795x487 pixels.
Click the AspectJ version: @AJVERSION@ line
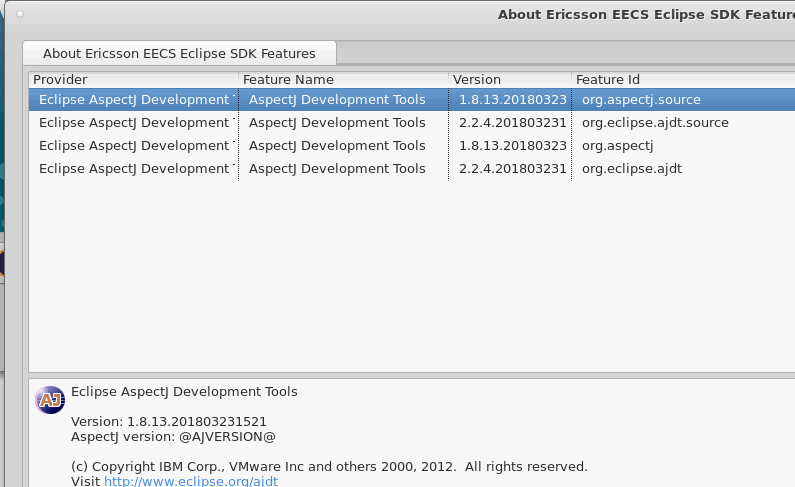[x=173, y=437]
